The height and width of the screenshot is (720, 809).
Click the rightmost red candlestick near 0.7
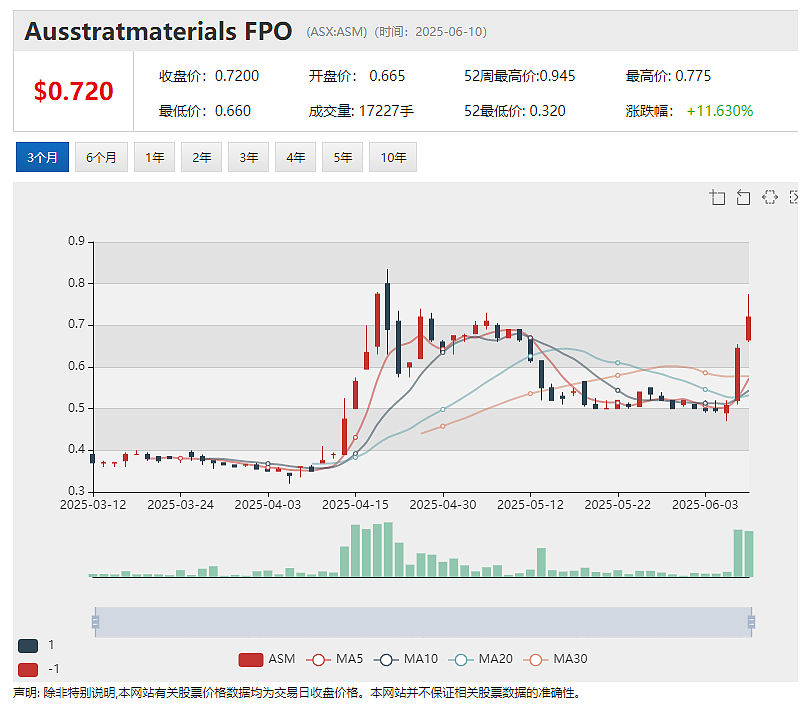tap(748, 328)
